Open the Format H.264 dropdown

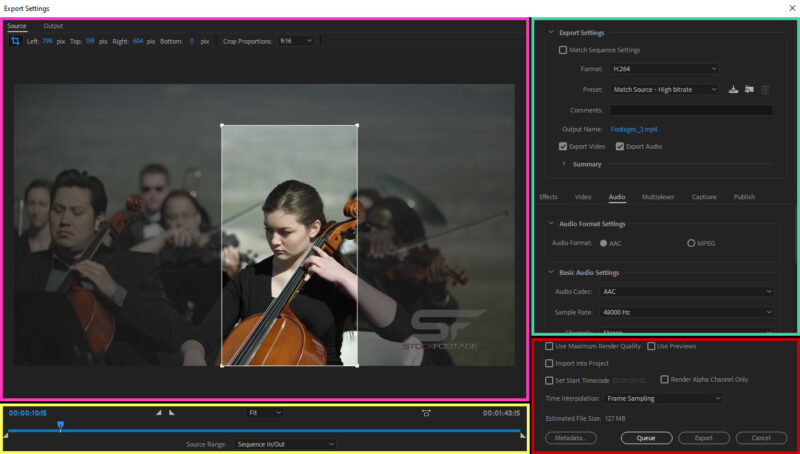[x=664, y=69]
